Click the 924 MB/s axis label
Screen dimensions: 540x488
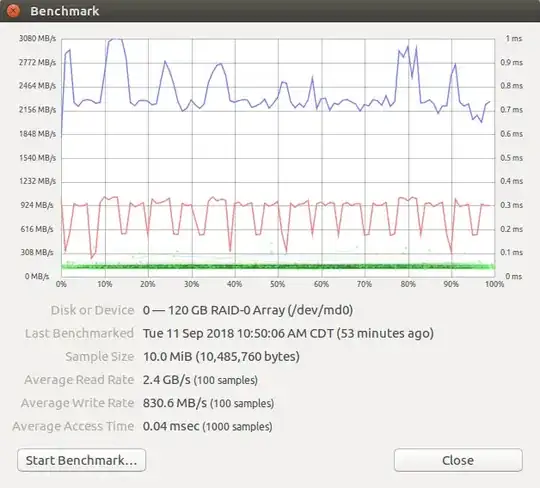37,205
